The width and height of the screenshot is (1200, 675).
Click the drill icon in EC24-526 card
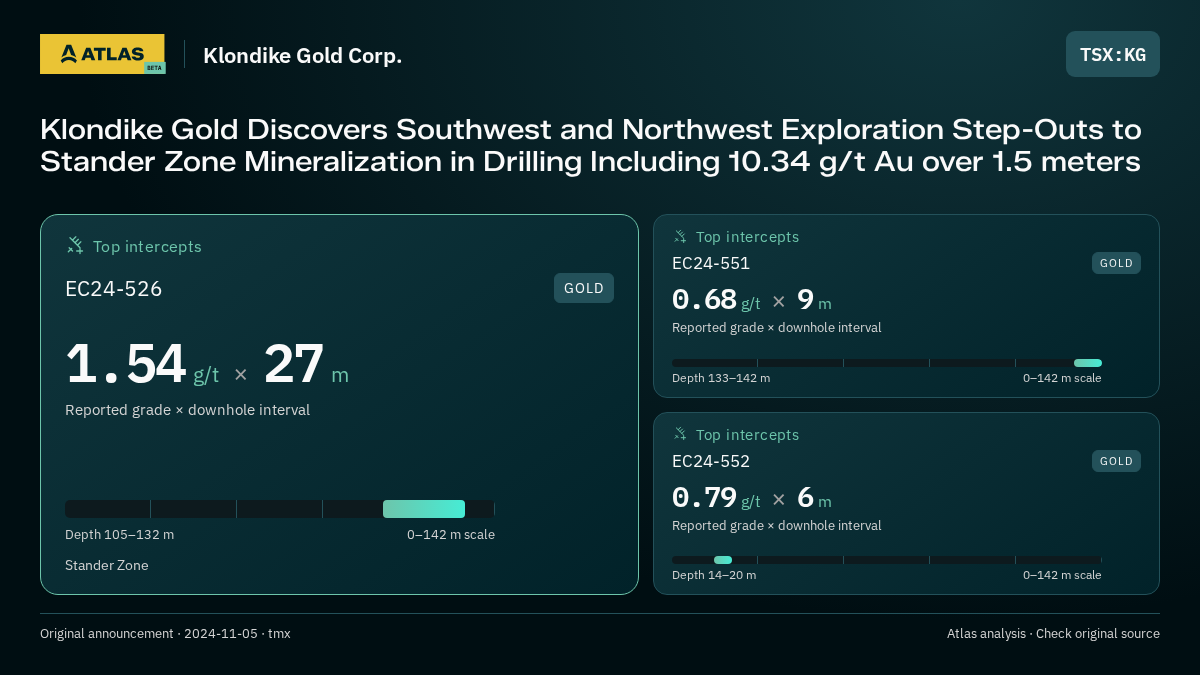(x=75, y=245)
